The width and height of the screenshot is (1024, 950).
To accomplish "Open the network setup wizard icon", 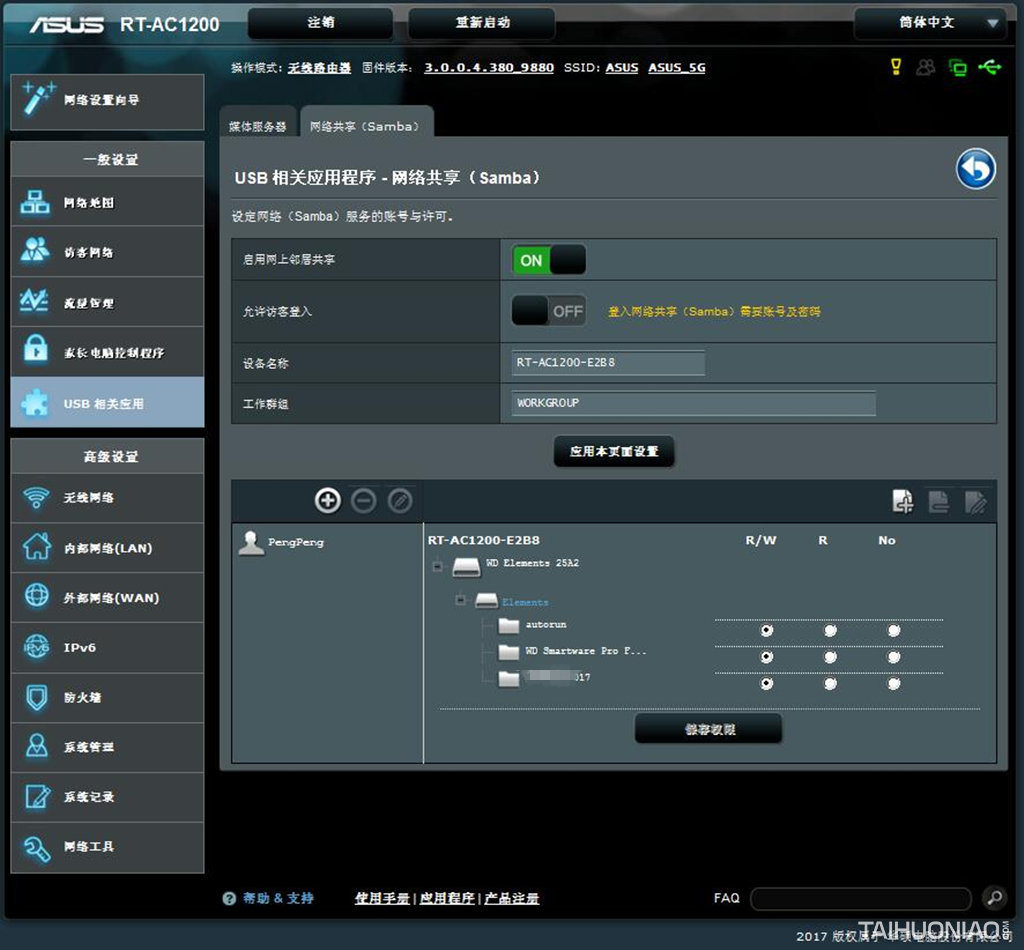I will (x=38, y=99).
